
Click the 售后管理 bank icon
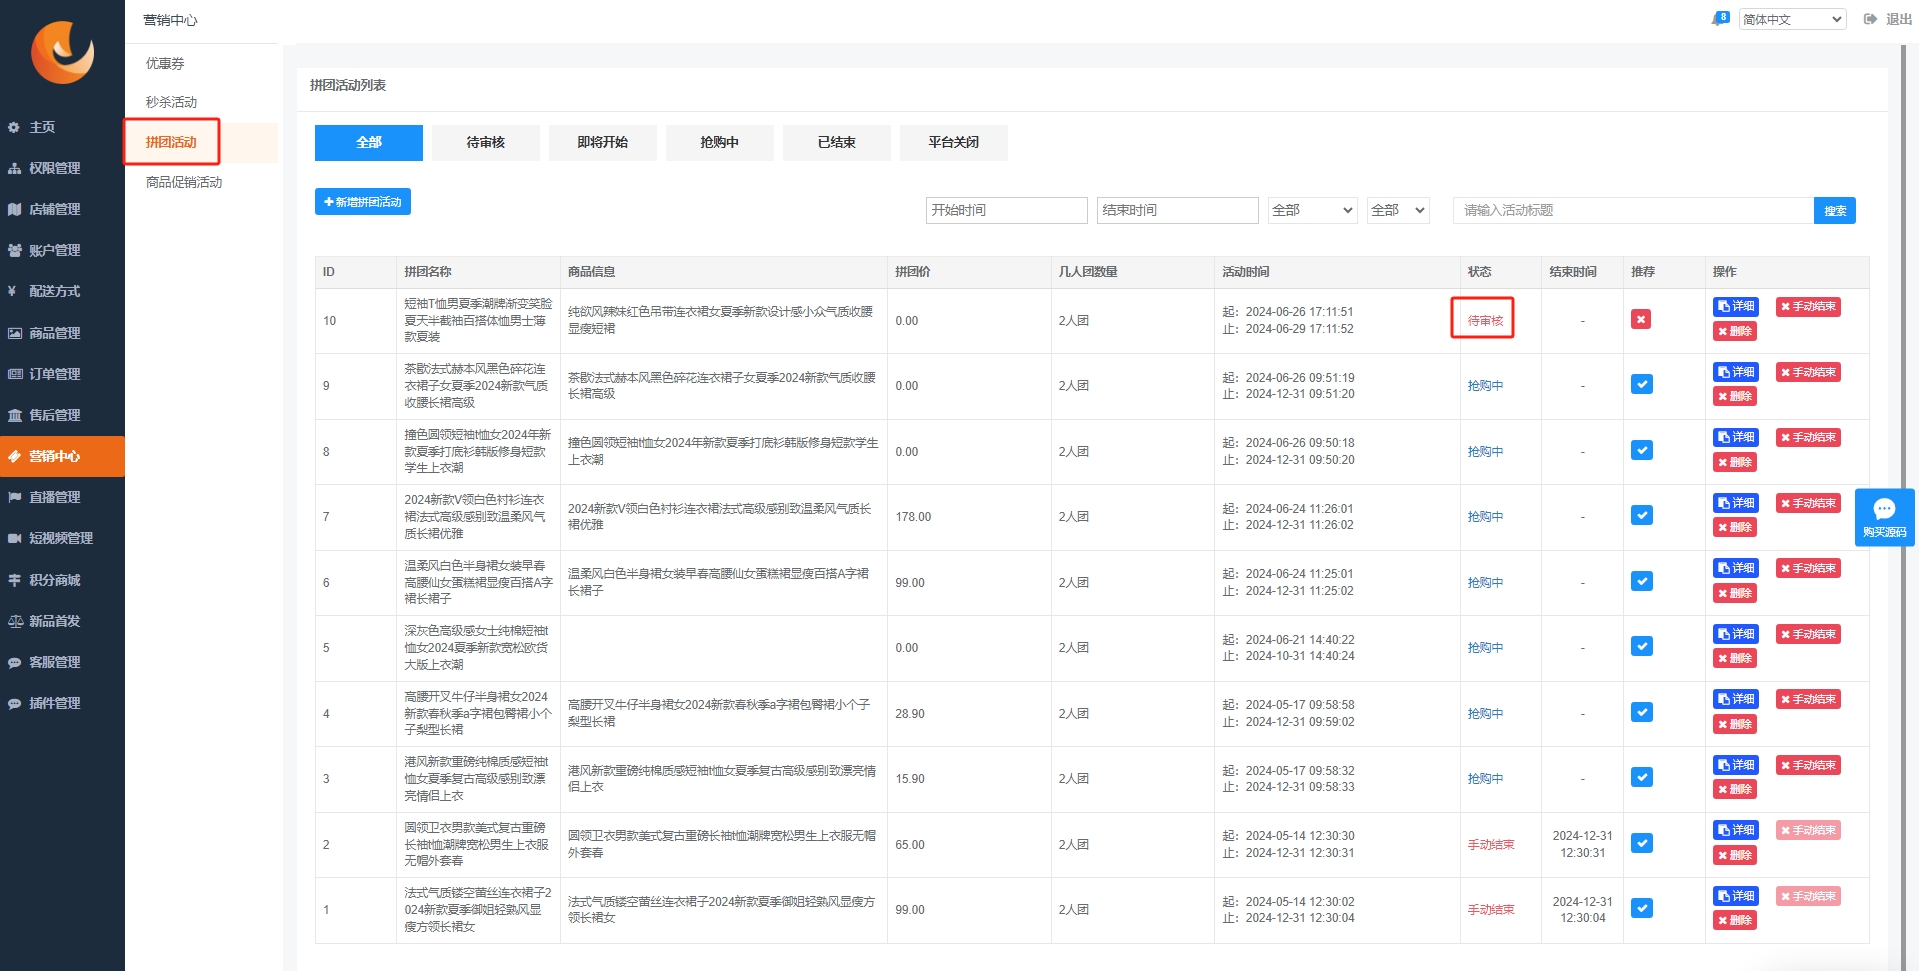[x=14, y=415]
